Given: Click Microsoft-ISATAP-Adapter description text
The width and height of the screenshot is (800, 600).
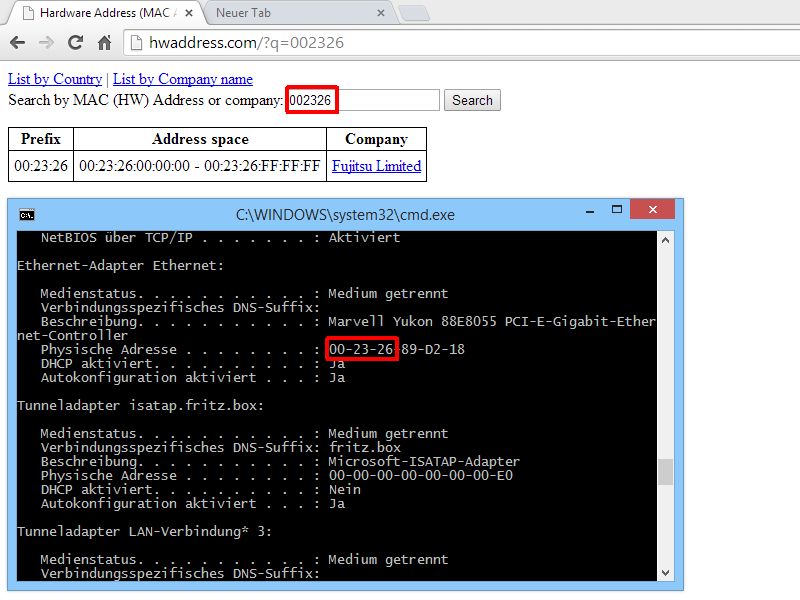Looking at the screenshot, I should 424,462.
